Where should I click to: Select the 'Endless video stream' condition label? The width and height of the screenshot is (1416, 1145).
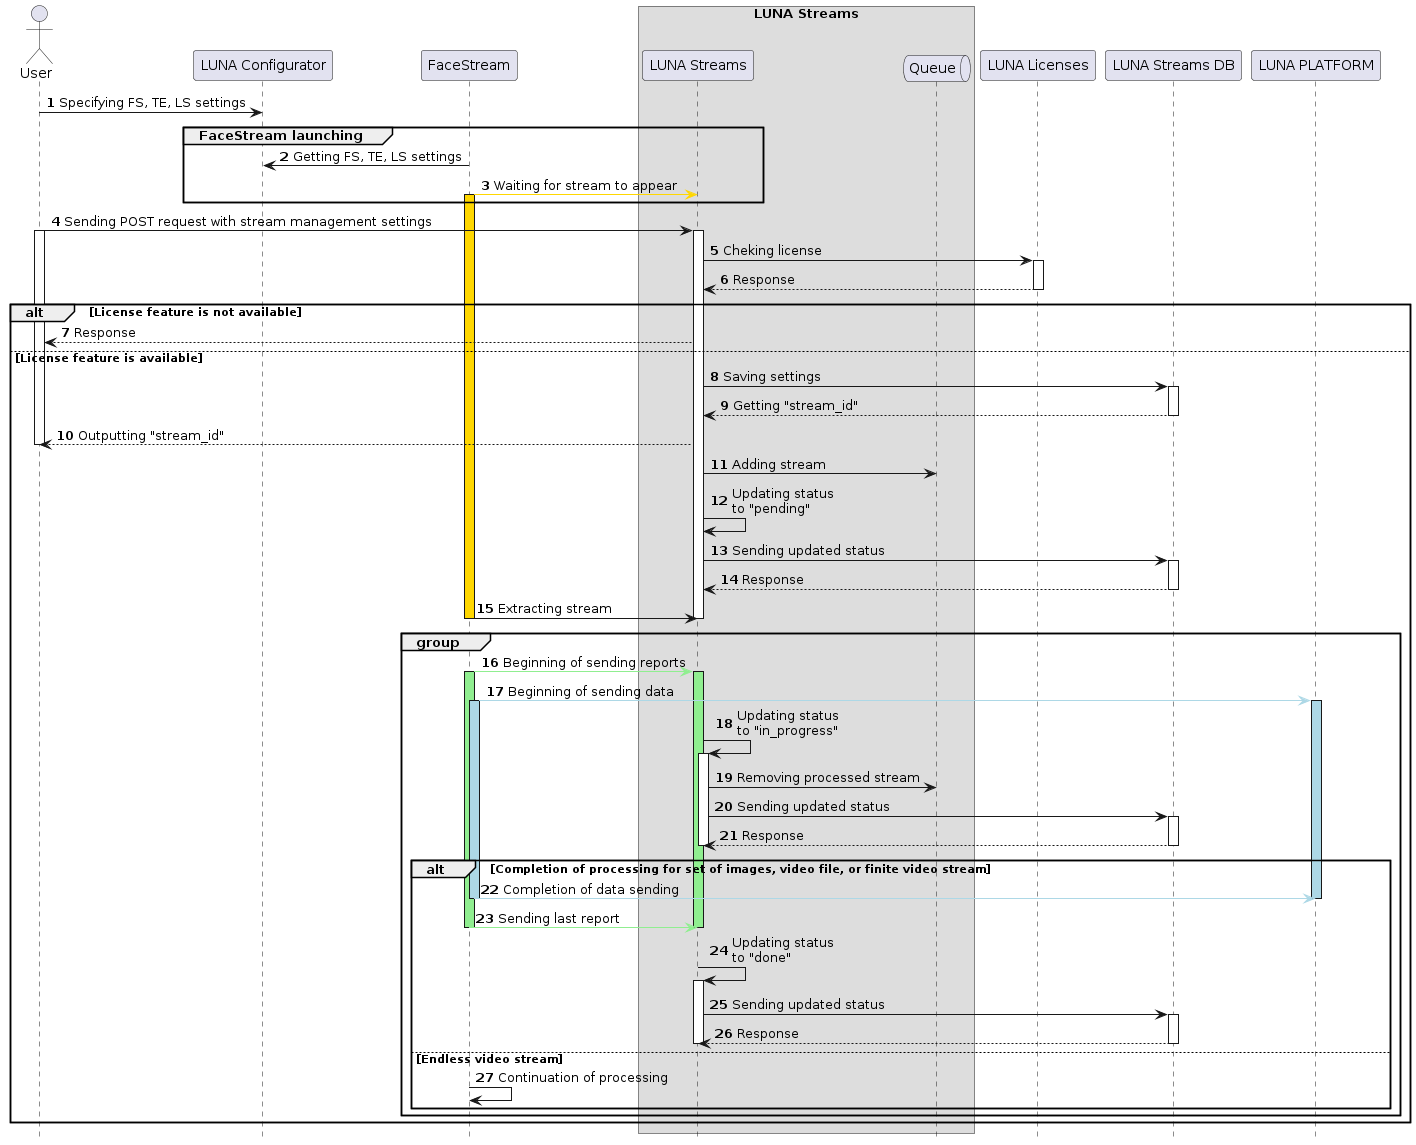click(489, 1058)
